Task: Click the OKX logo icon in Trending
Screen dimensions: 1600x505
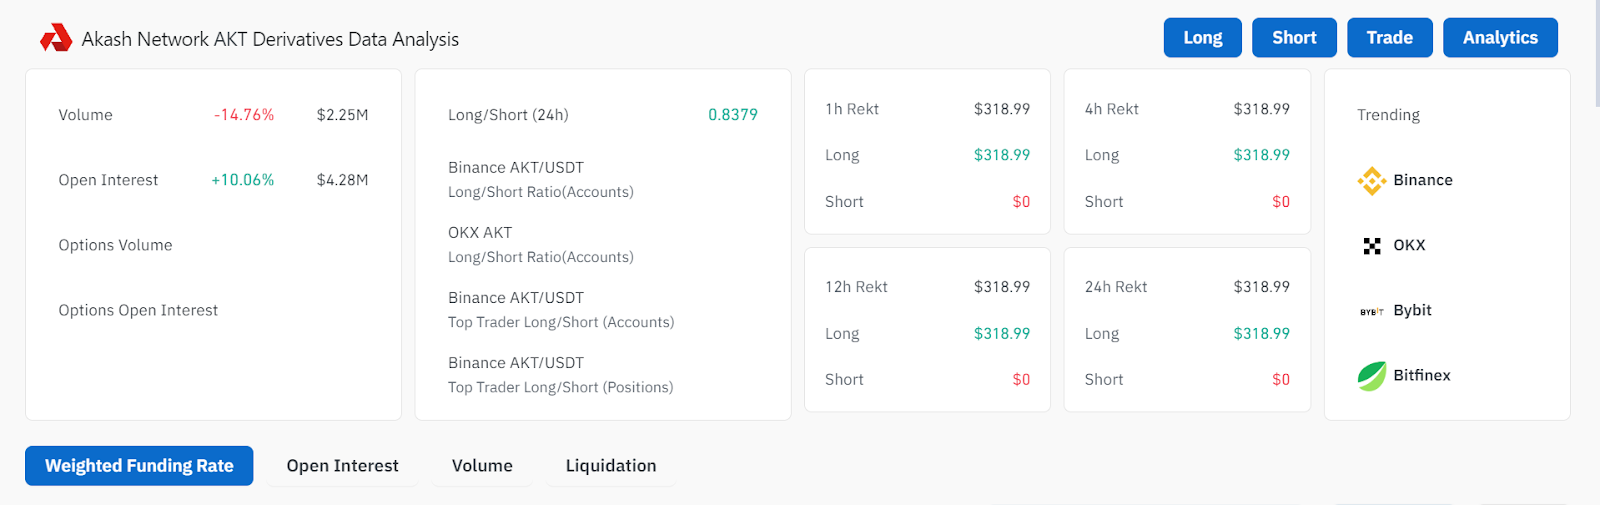Action: [1371, 246]
